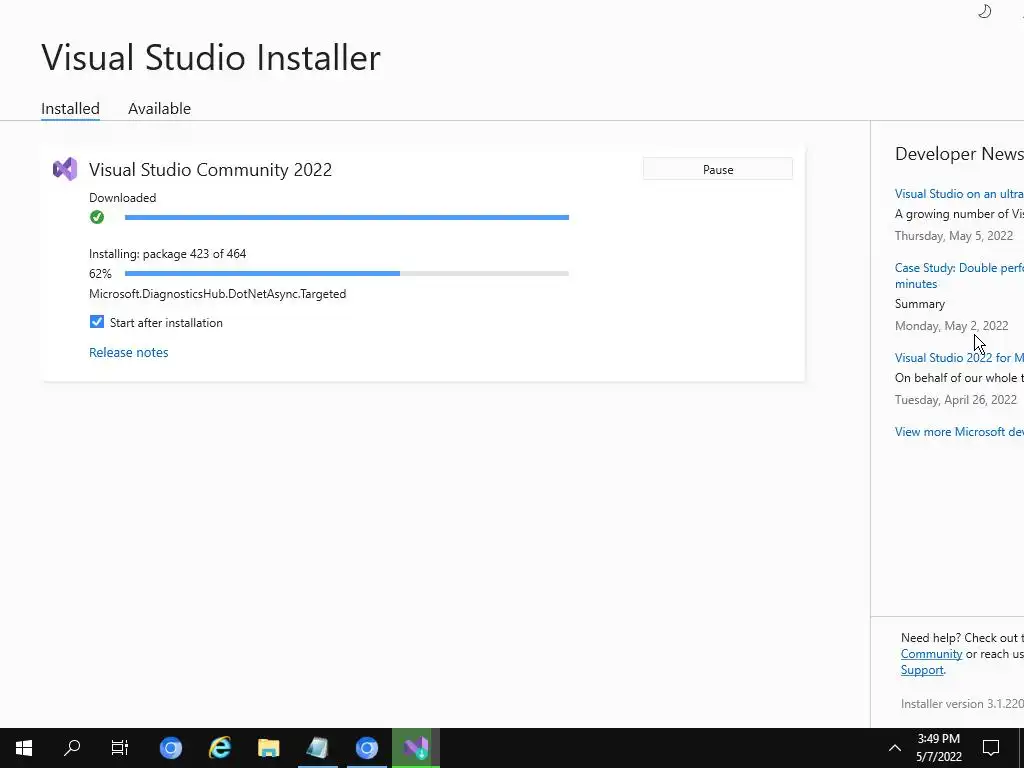Open the notepad-like app on taskbar
Viewport: 1024px width, 768px height.
coord(317,748)
